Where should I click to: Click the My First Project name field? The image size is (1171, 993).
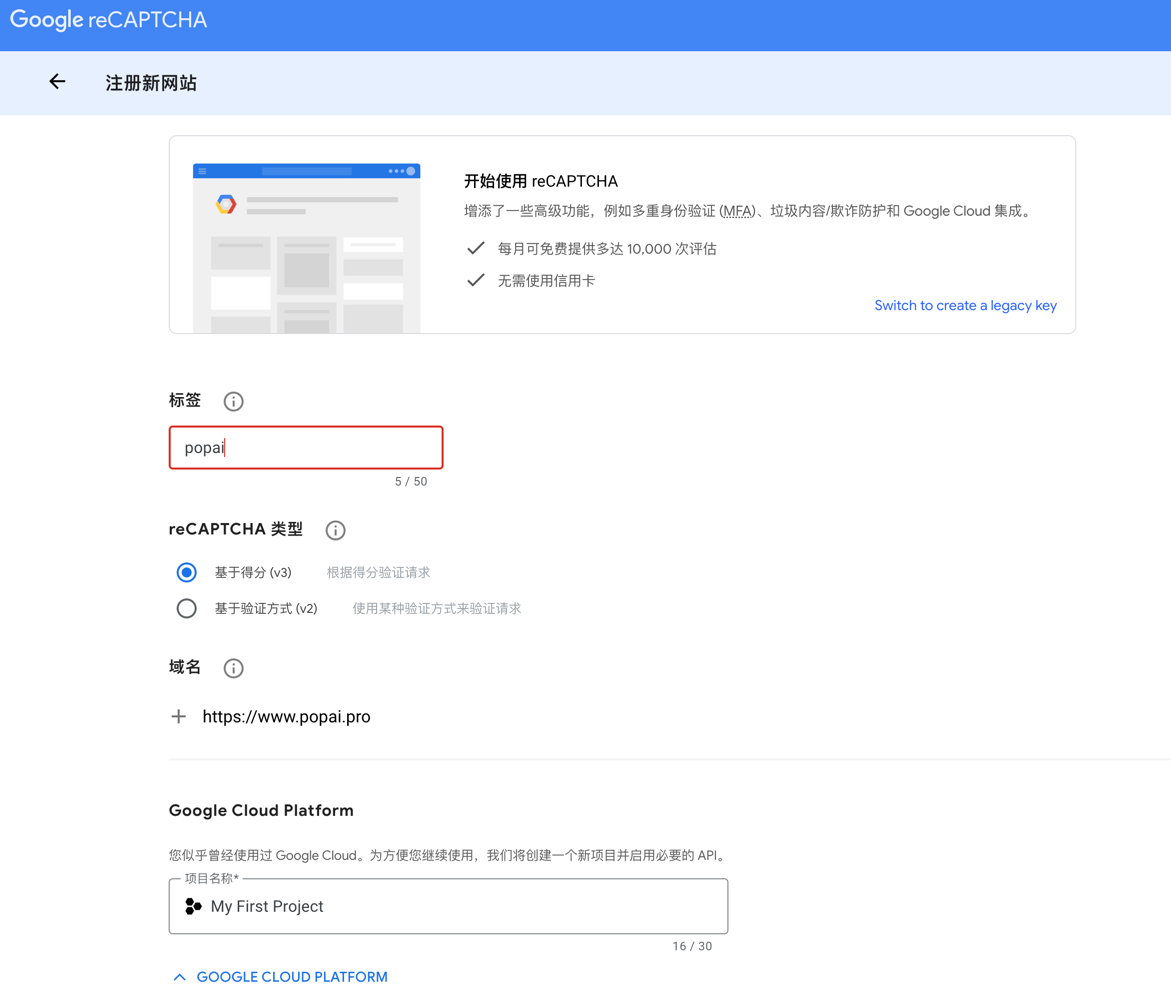pyautogui.click(x=460, y=906)
